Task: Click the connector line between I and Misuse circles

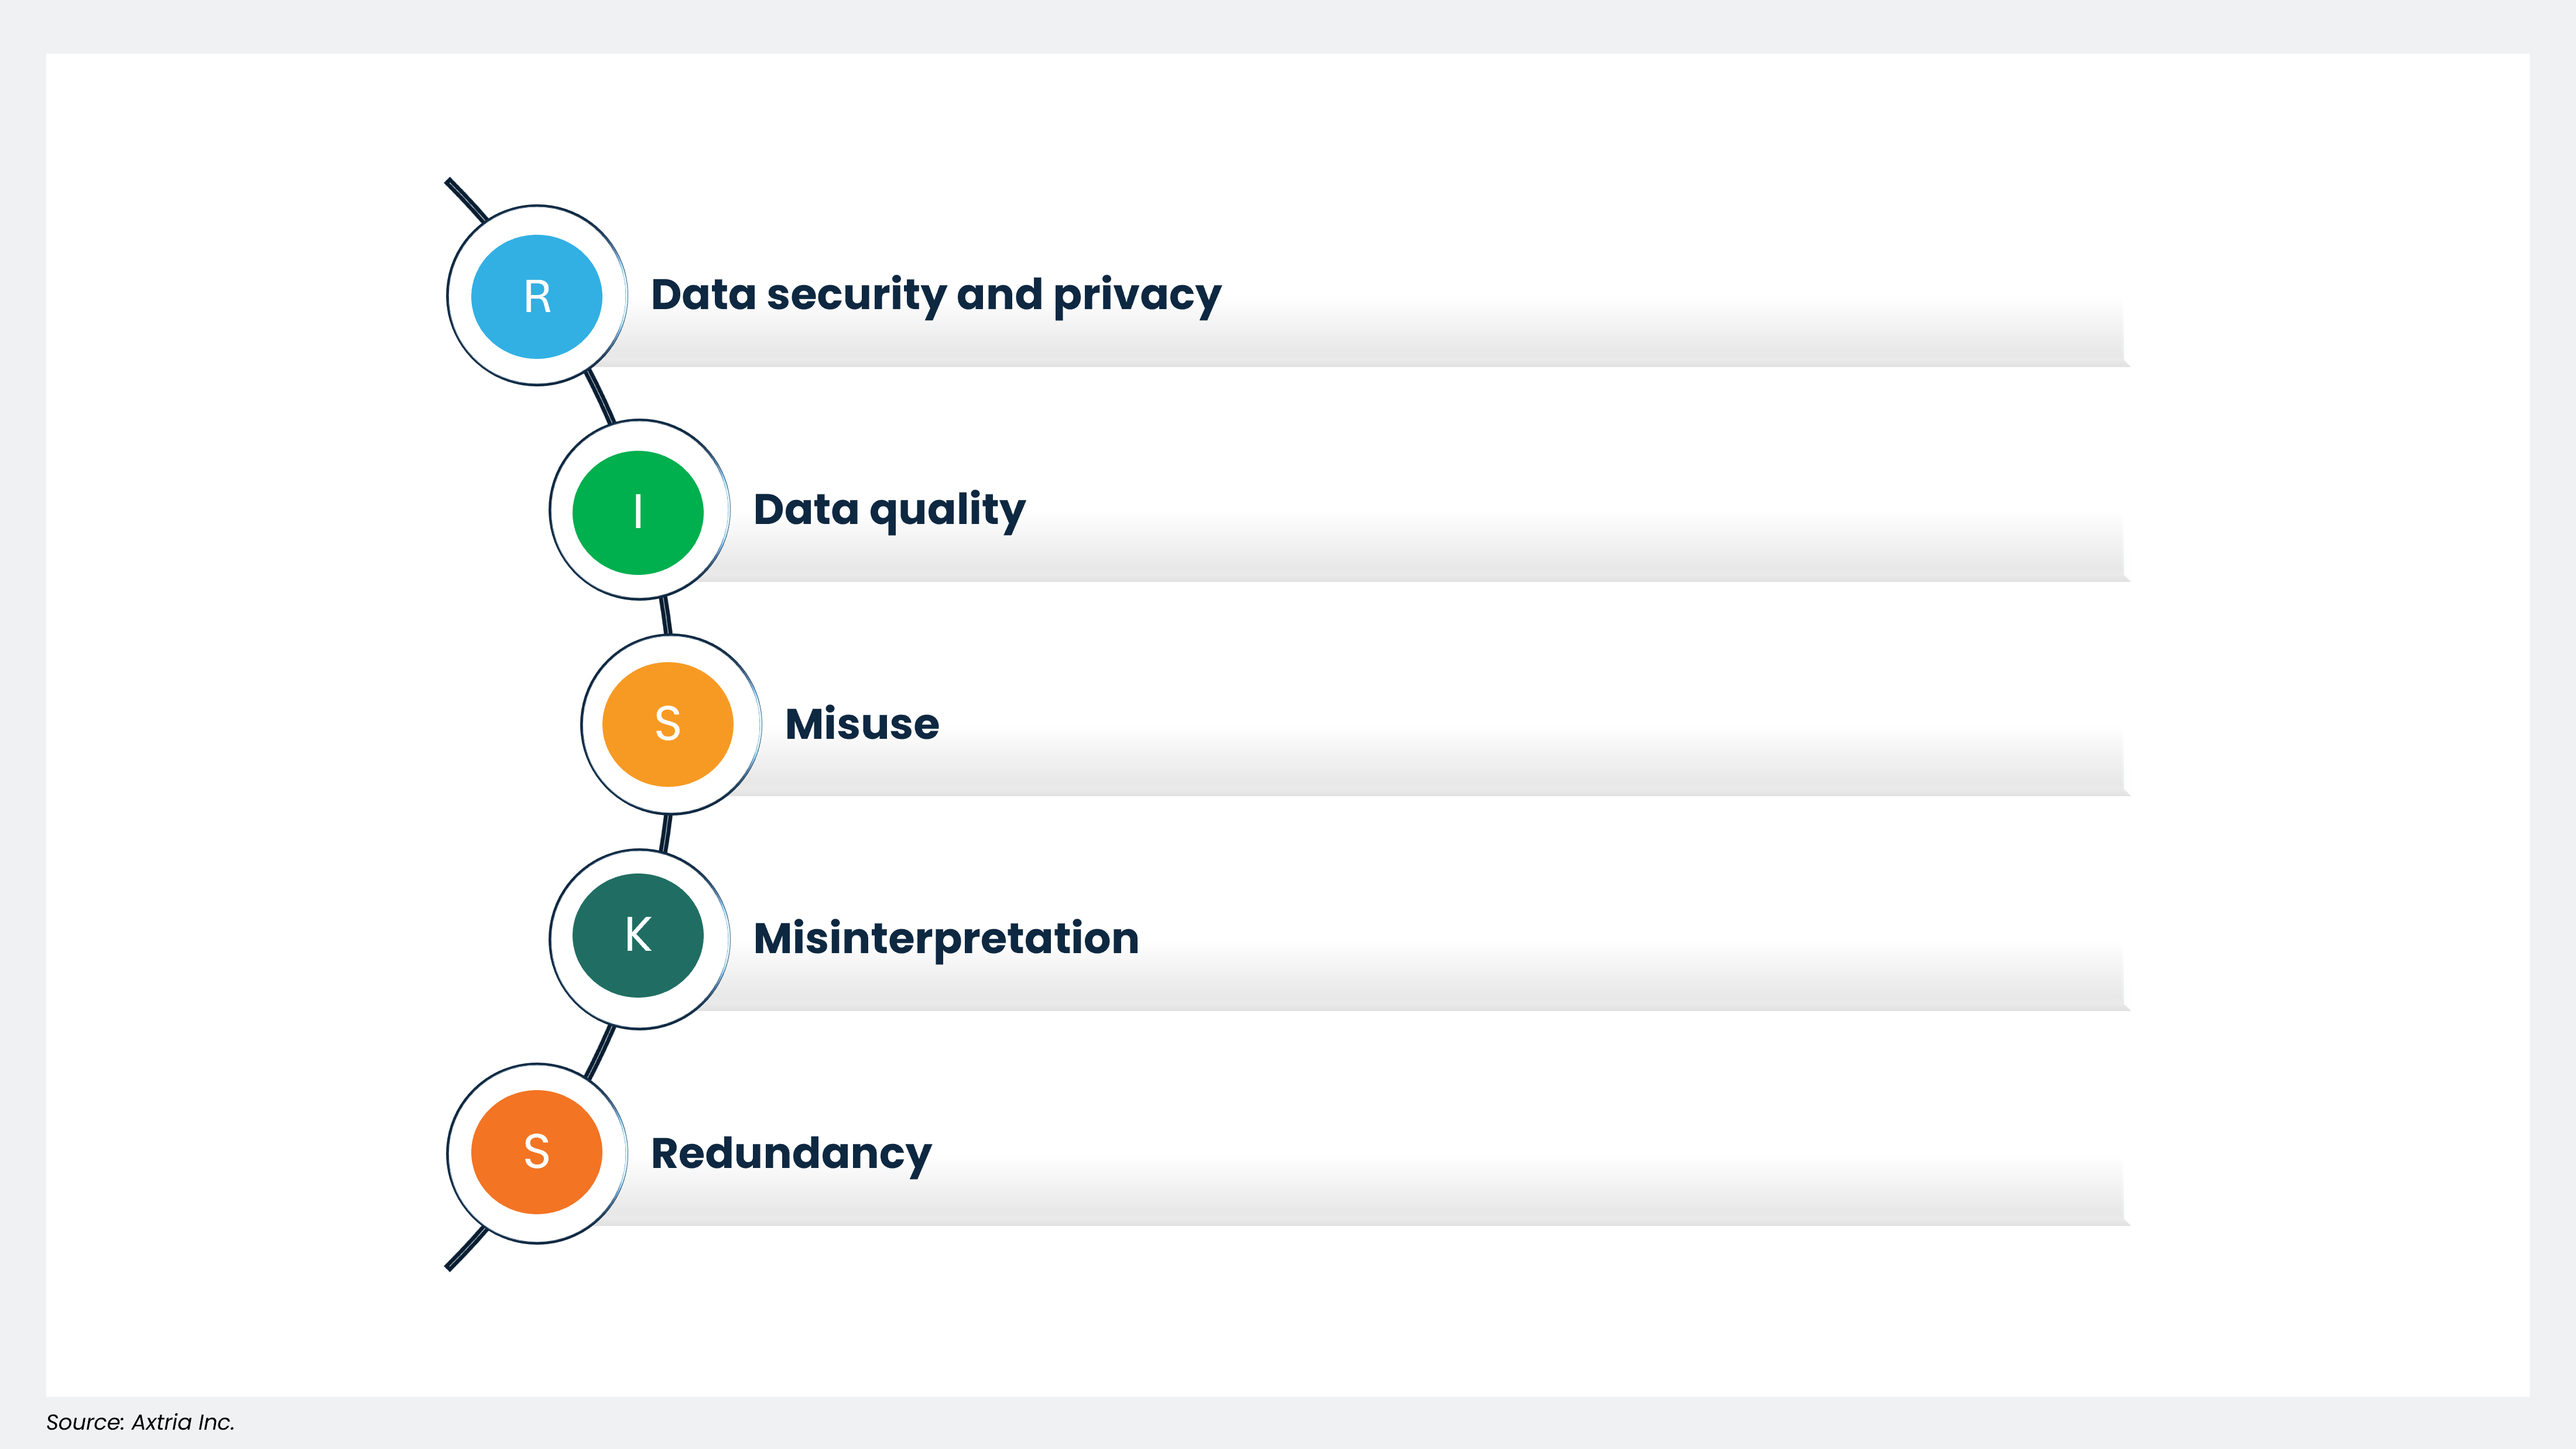Action: coord(666,616)
